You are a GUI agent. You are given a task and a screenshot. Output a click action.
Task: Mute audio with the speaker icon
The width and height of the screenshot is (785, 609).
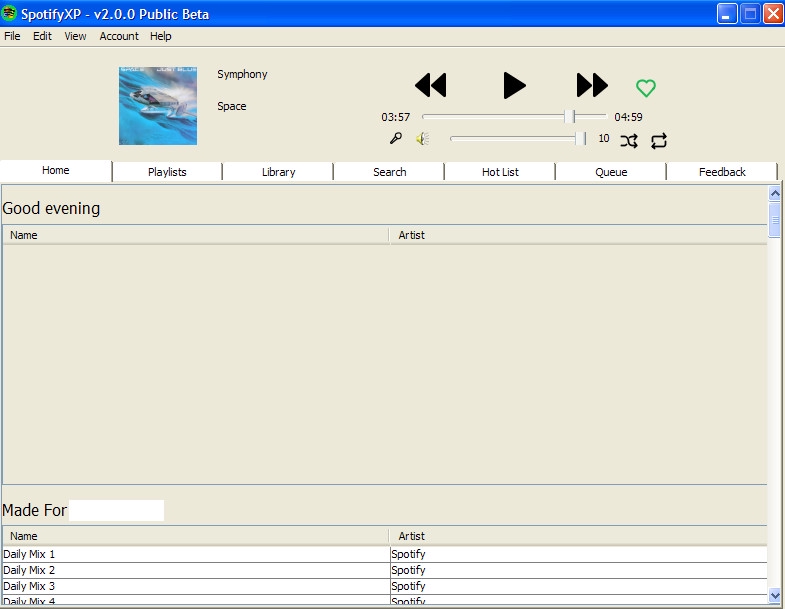[x=423, y=139]
